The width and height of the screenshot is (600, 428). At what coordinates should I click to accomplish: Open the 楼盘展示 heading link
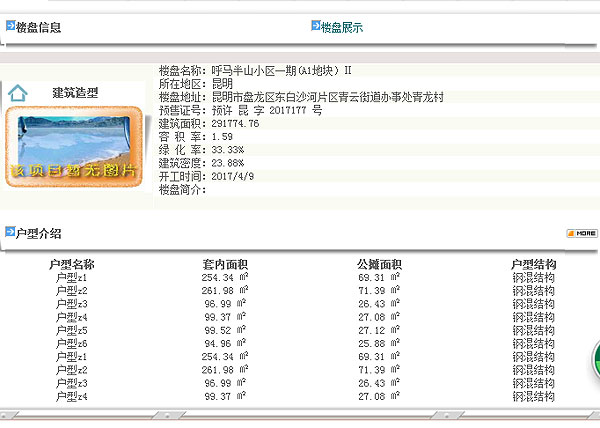pyautogui.click(x=342, y=28)
